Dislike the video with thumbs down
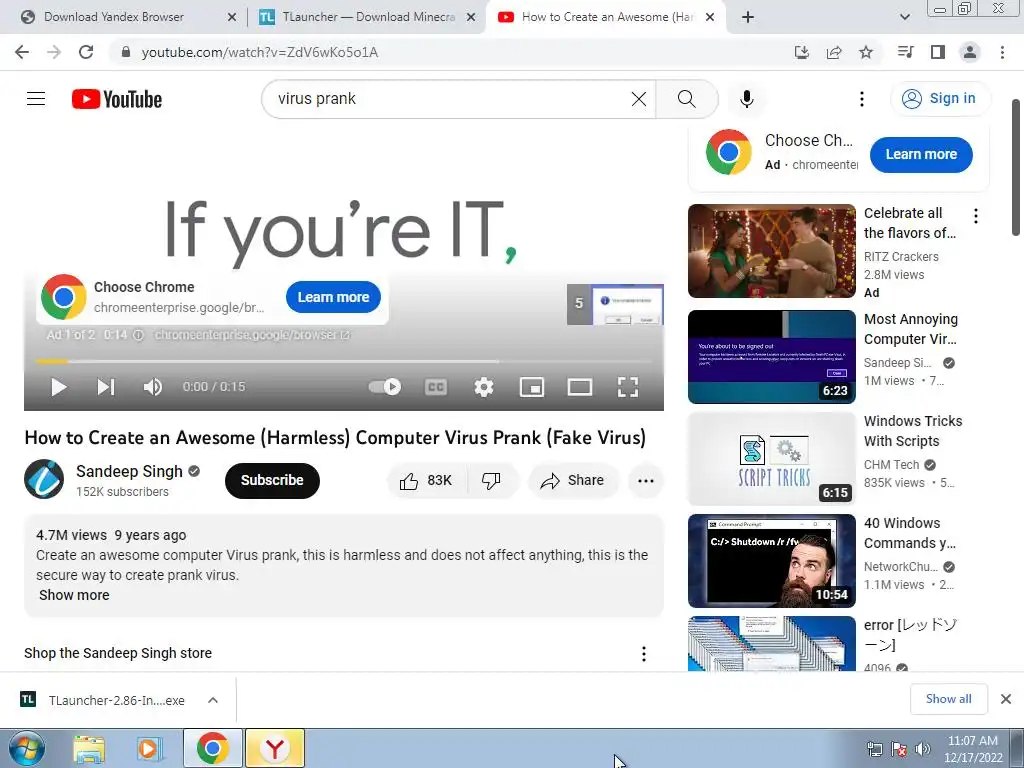 (x=492, y=481)
